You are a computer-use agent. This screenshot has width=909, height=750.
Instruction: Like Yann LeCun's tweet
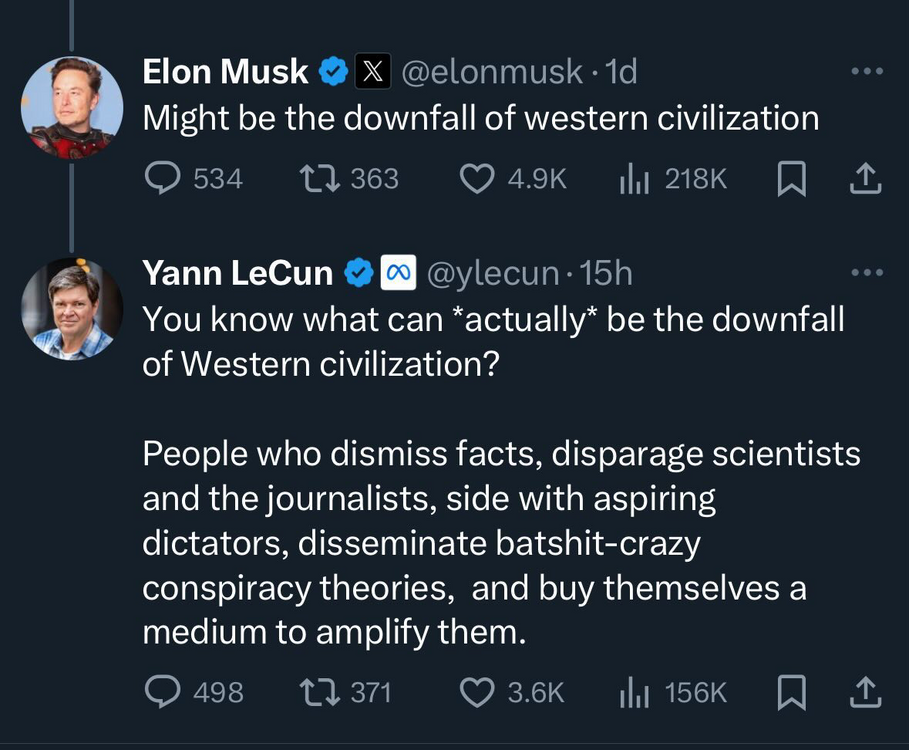click(476, 692)
